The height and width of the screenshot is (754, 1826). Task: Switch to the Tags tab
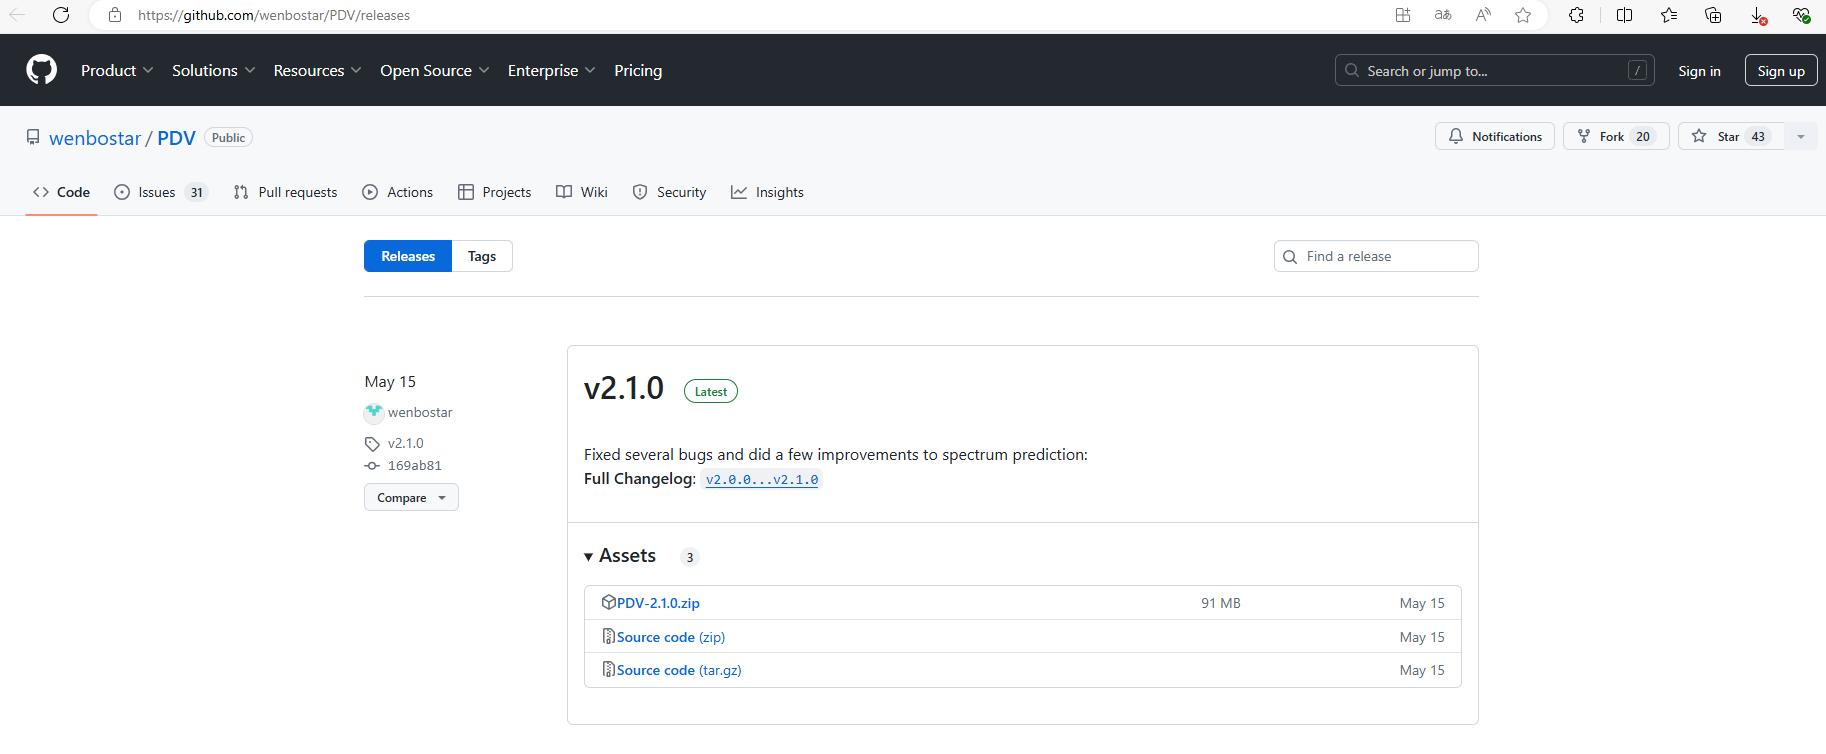pyautogui.click(x=482, y=257)
